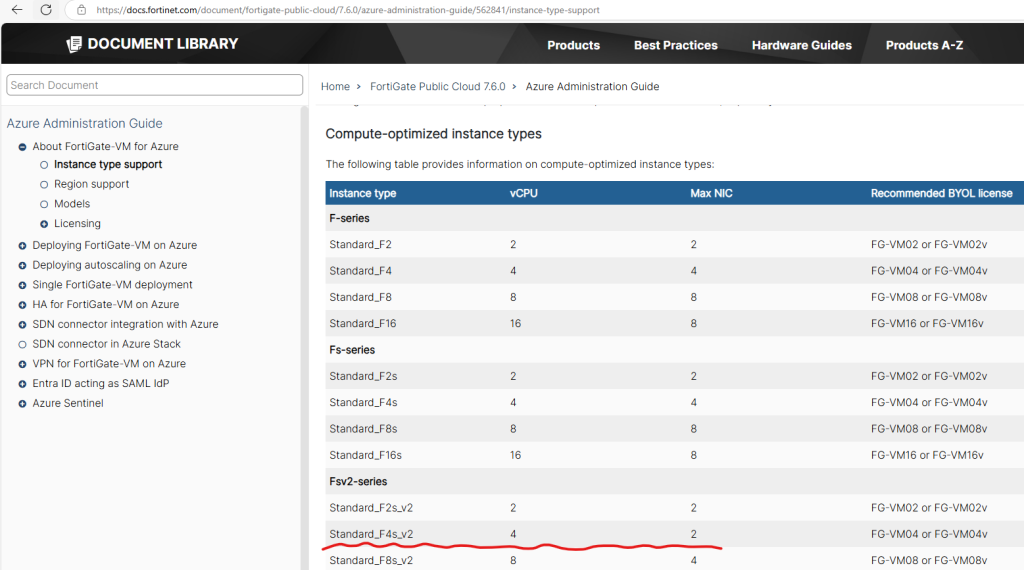Expand HA for FortiGate-VM on Azure
Screen dimensions: 1024x570
(x=22, y=305)
